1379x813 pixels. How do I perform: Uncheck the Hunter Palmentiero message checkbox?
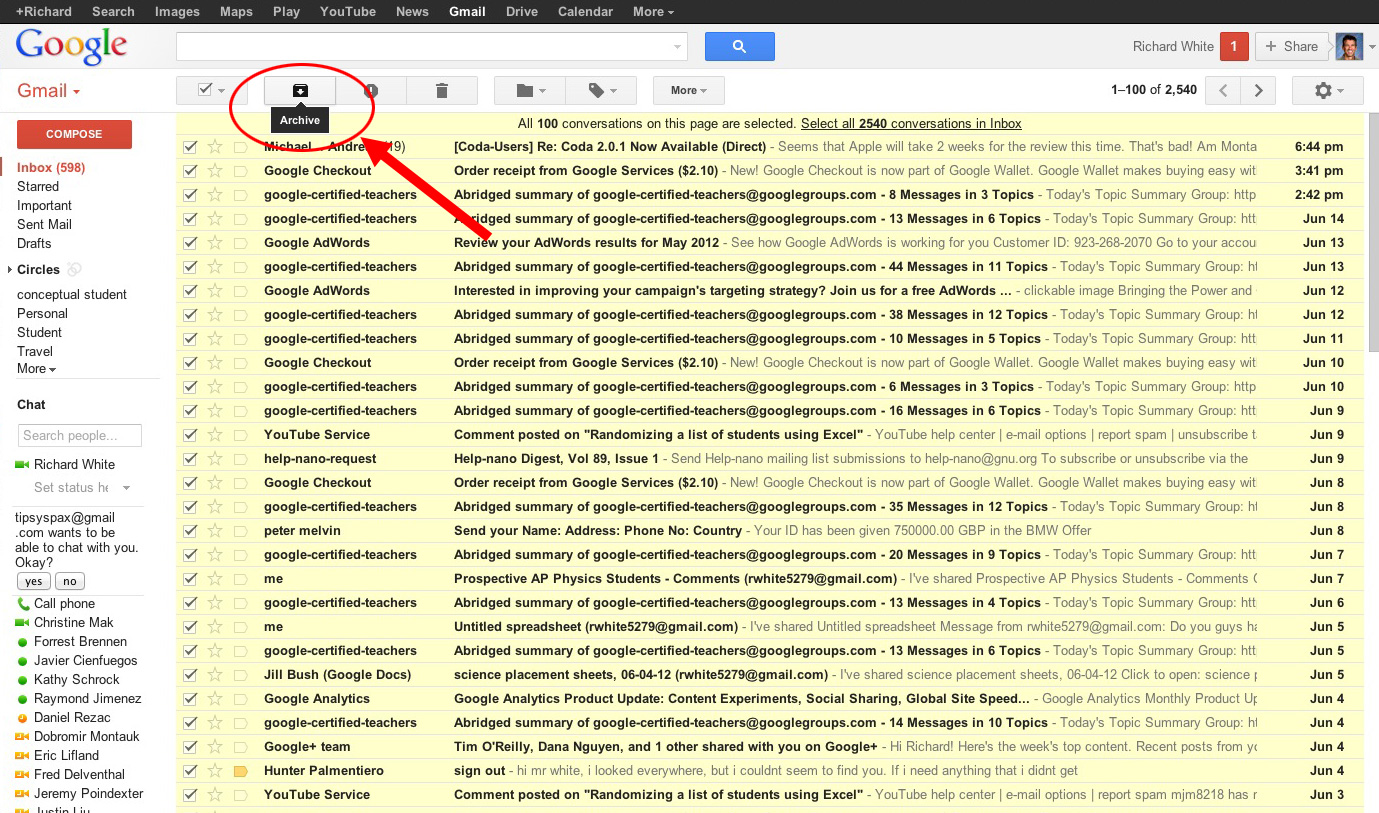tap(191, 771)
